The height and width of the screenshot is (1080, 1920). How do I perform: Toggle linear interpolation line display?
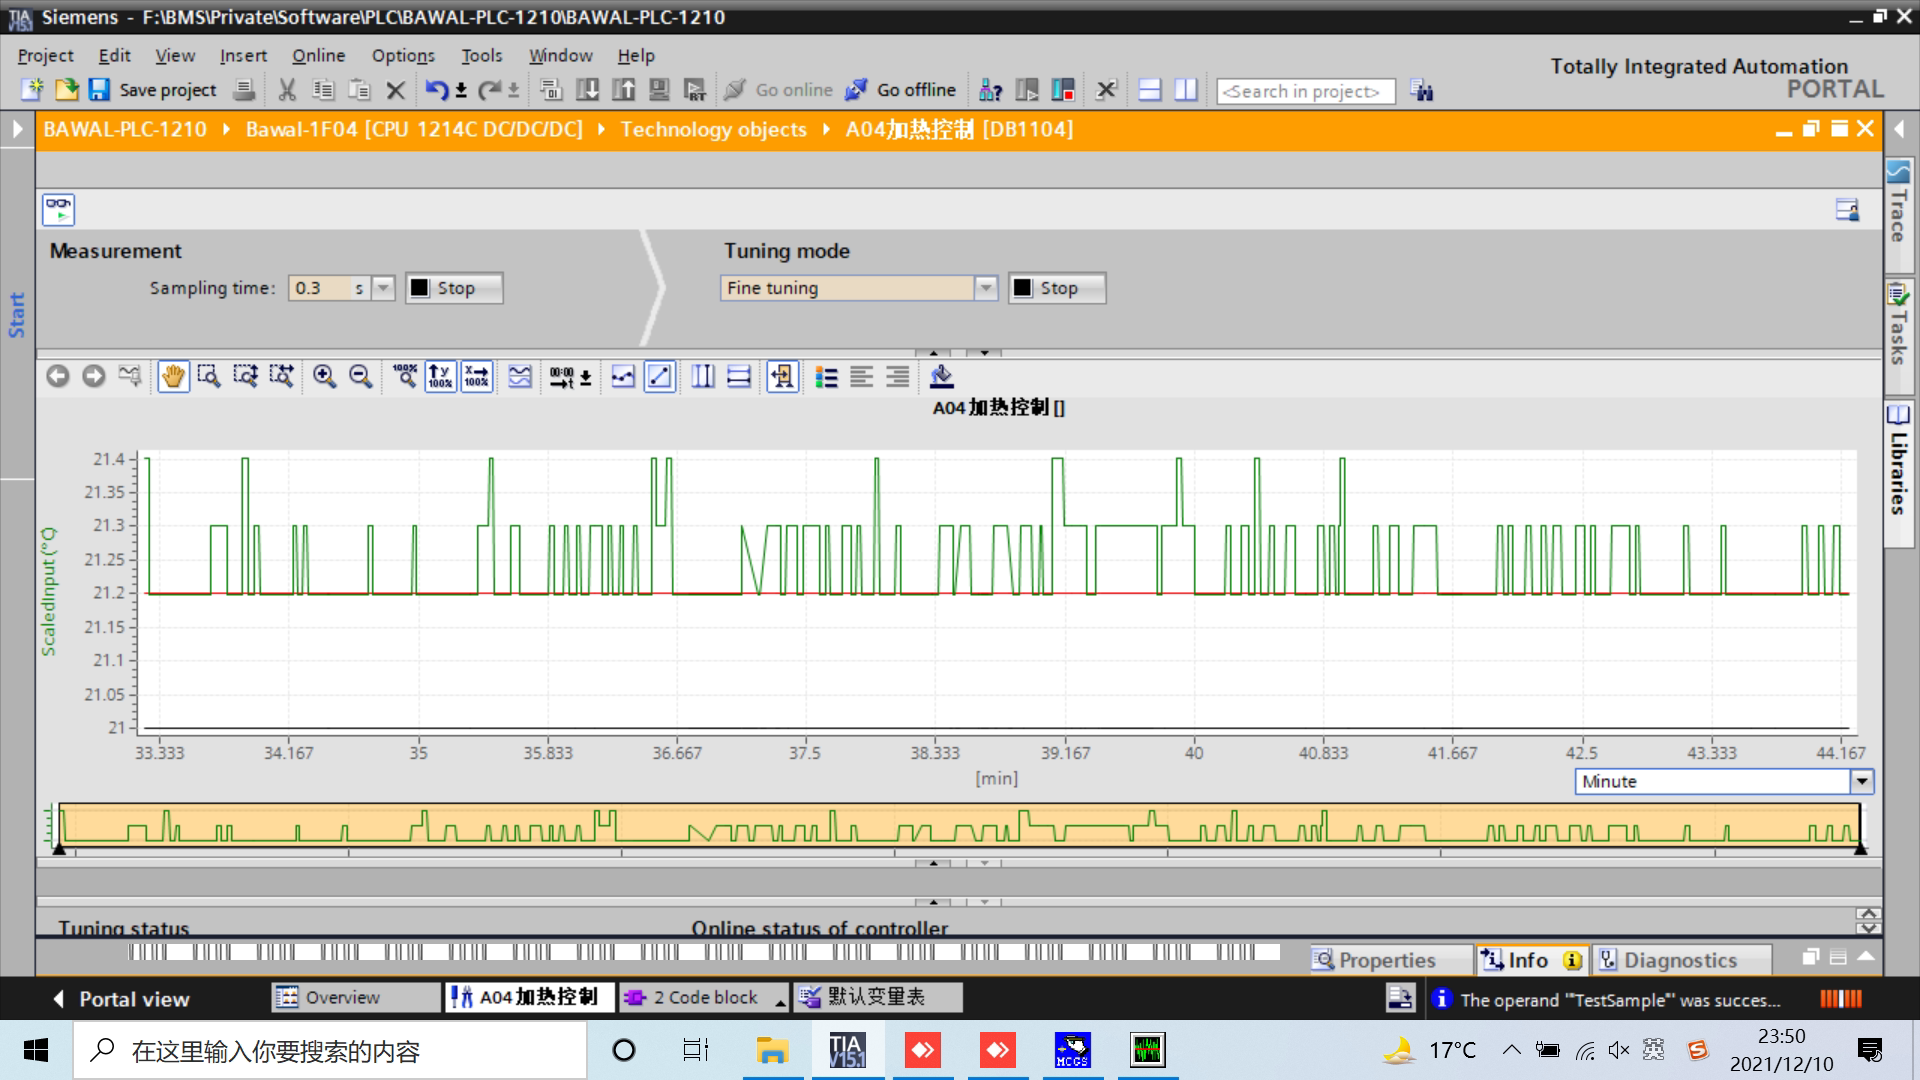(659, 377)
